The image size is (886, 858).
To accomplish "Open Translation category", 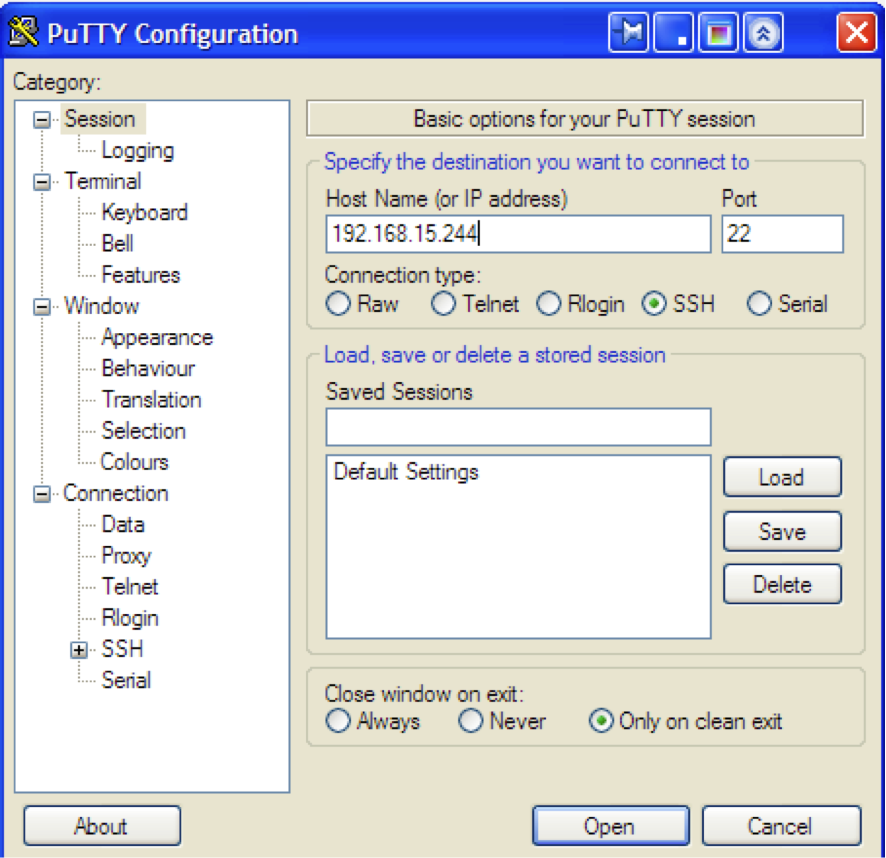I will [x=151, y=400].
